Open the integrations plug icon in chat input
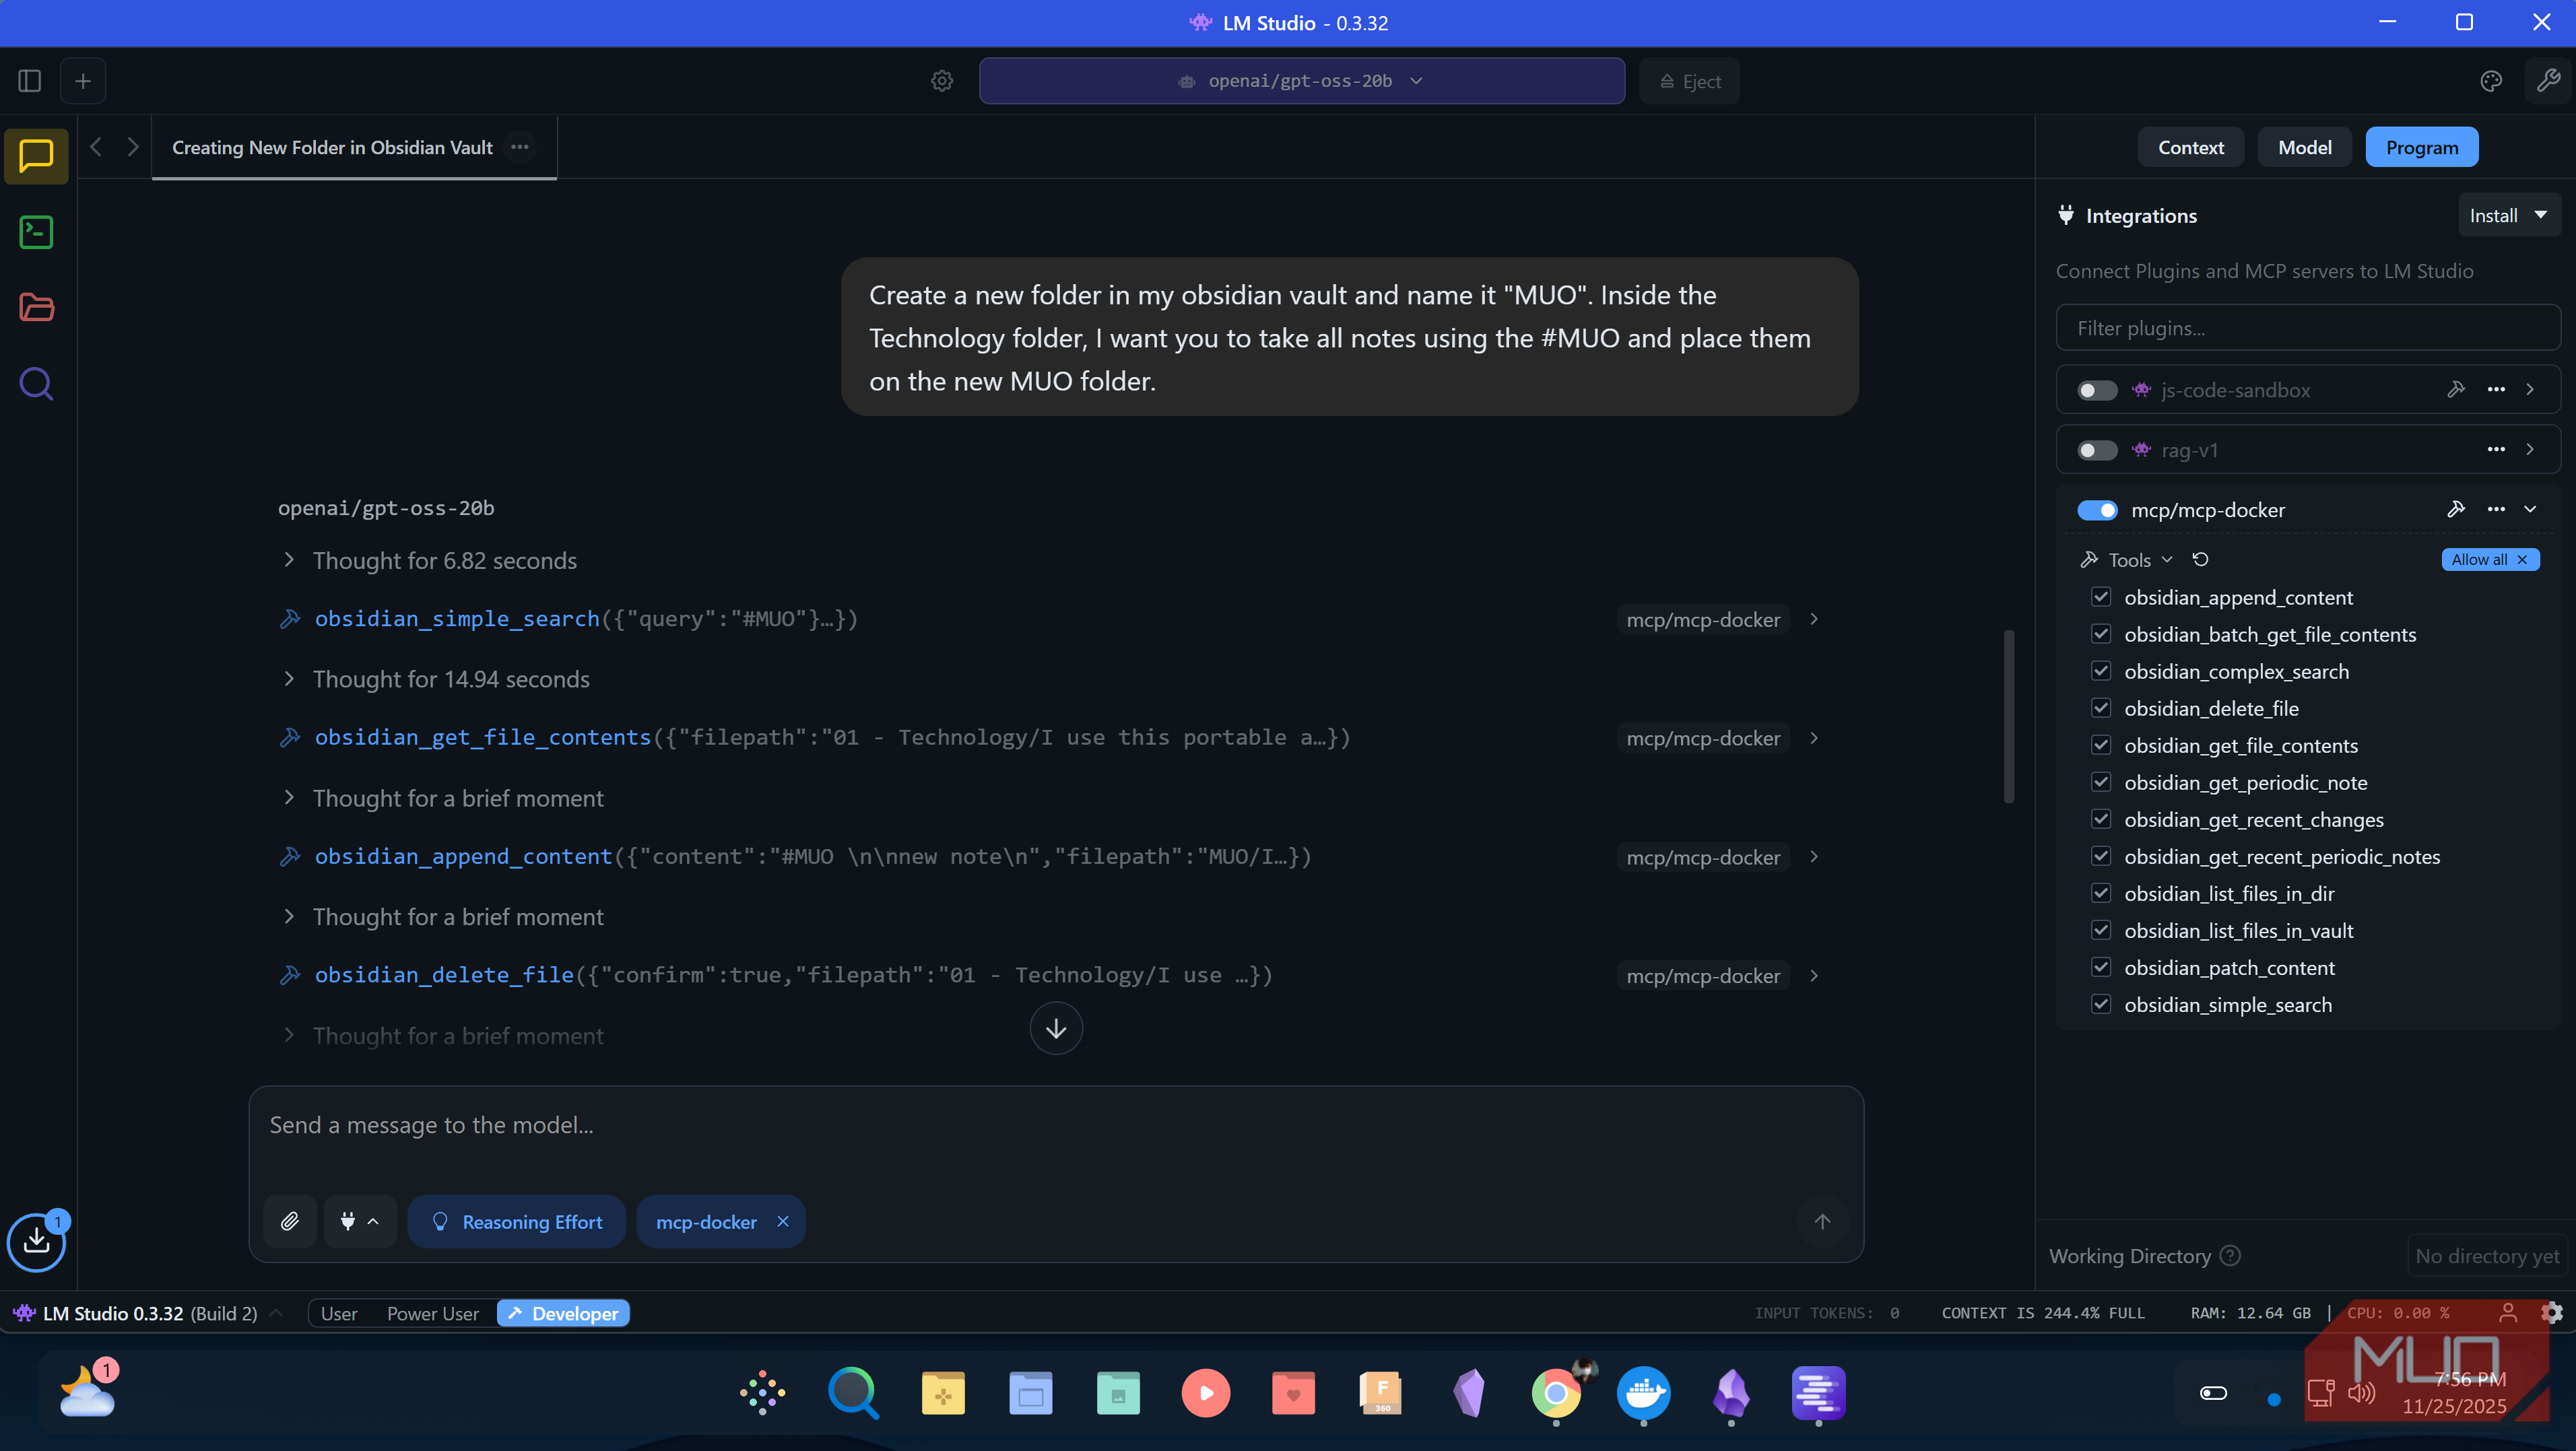This screenshot has height=1451, width=2576. coord(360,1221)
